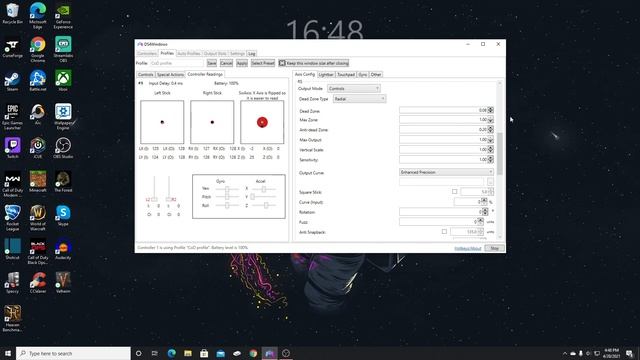Open Battle.net desktop shortcut
The image size is (640, 360).
coord(38,81)
